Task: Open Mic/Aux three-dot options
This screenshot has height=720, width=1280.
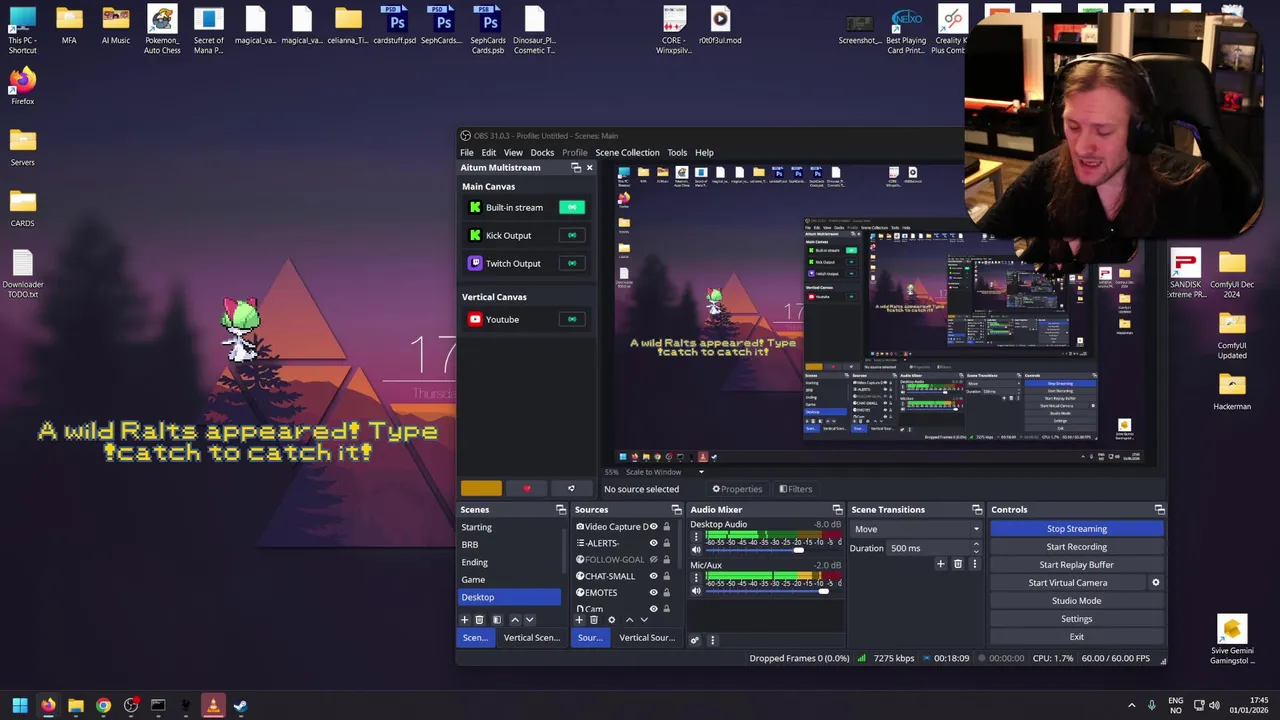Action: [x=696, y=578]
